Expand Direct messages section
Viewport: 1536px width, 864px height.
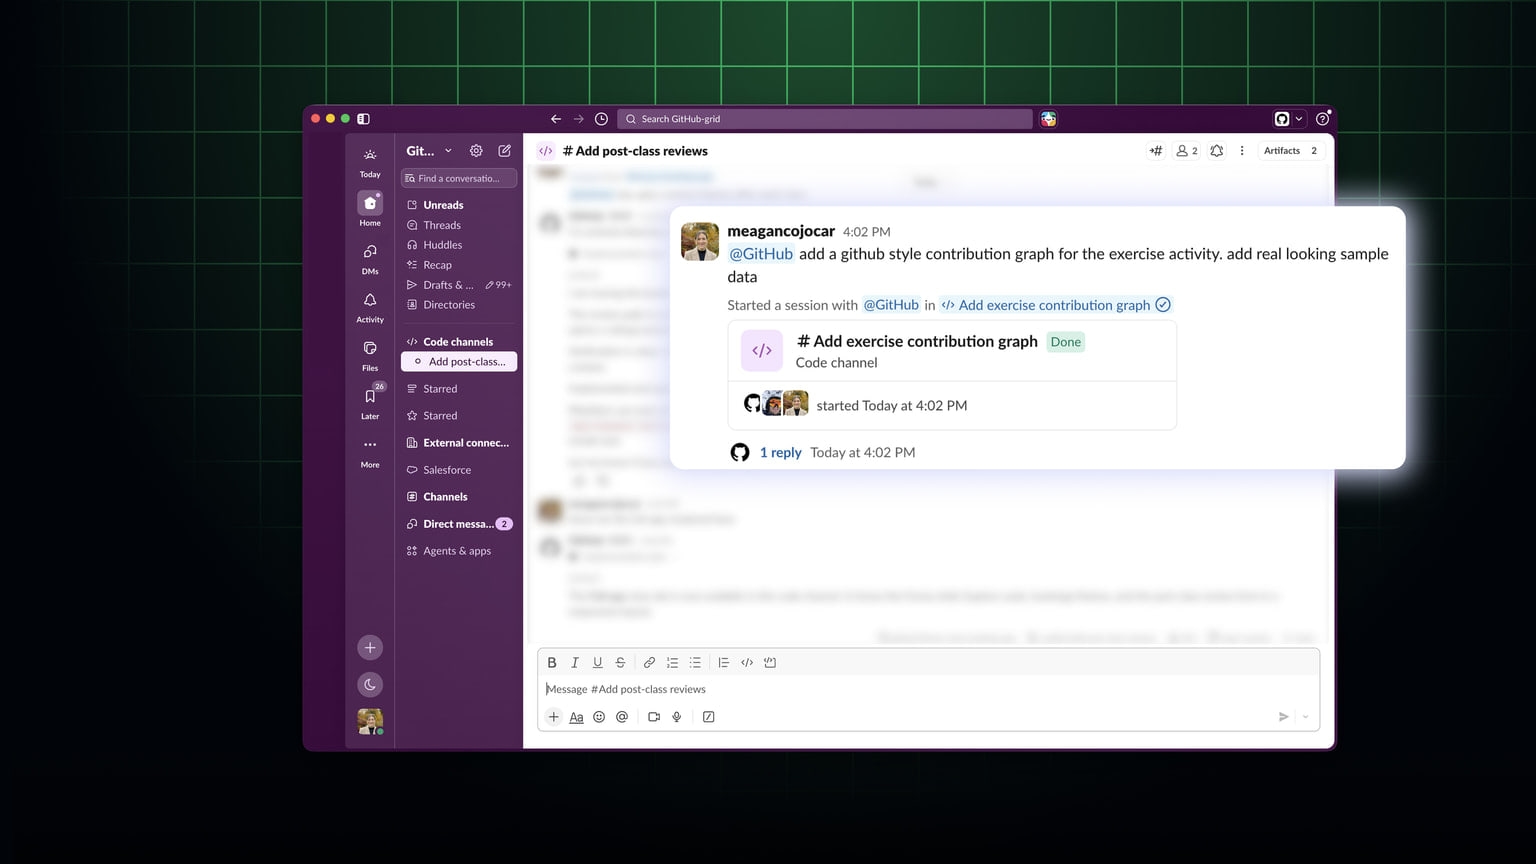tap(459, 524)
